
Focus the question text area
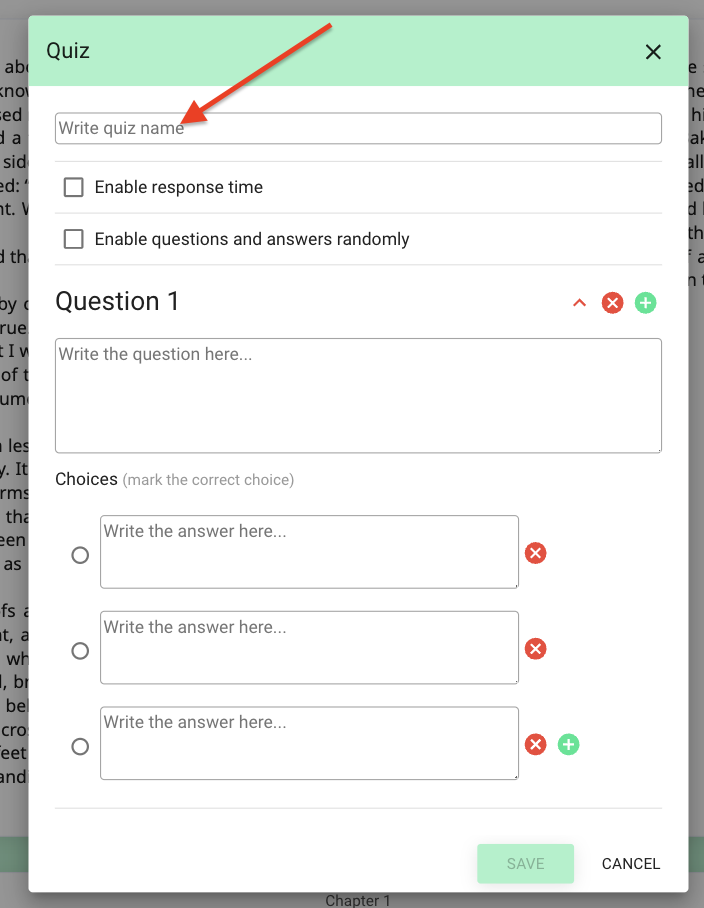click(x=358, y=396)
